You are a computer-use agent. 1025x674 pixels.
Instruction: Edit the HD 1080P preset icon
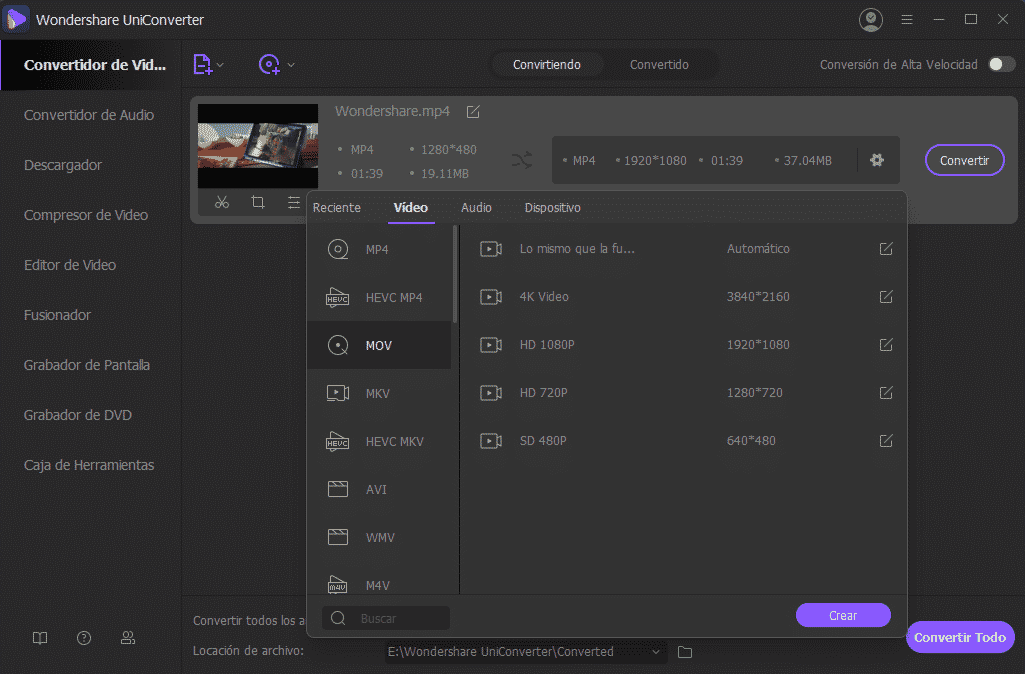[x=885, y=345]
